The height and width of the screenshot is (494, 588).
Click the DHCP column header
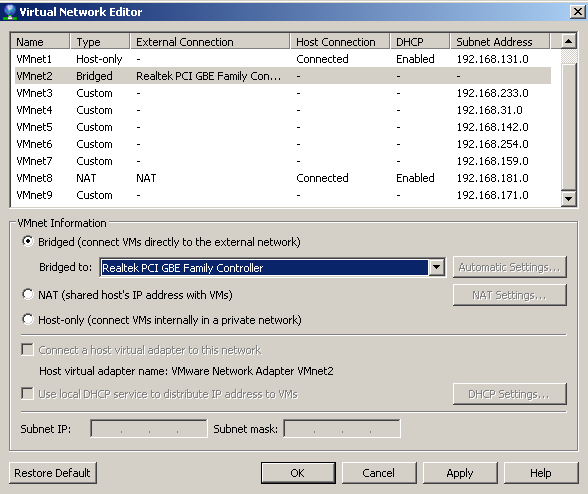click(420, 42)
